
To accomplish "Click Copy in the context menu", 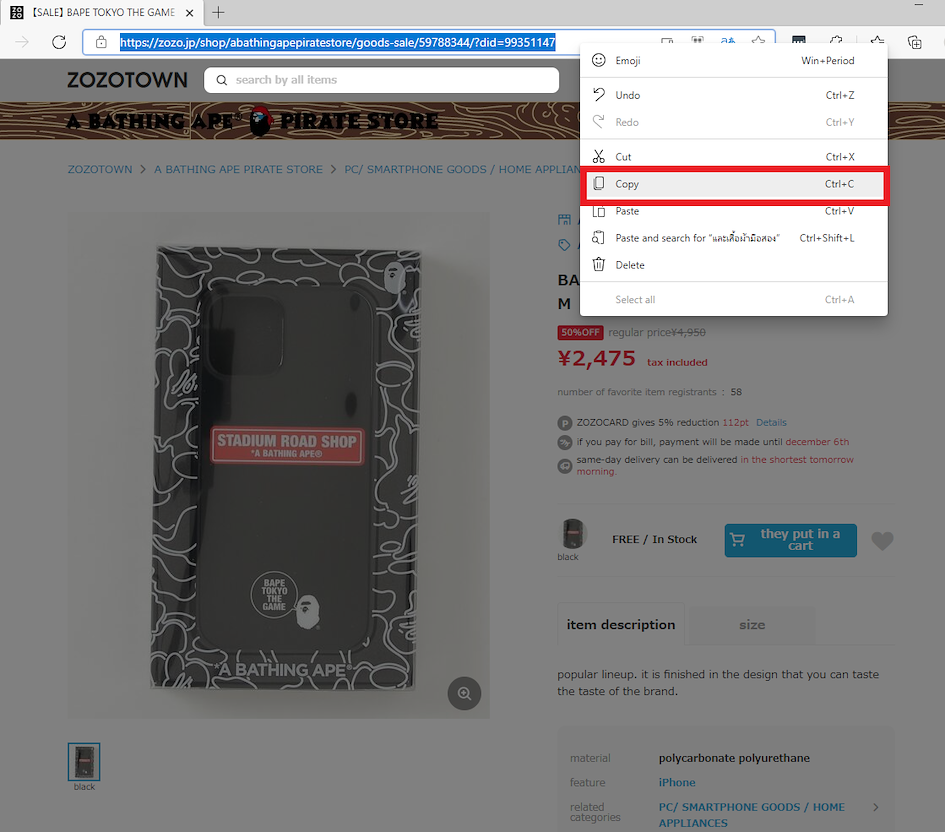I will (733, 184).
